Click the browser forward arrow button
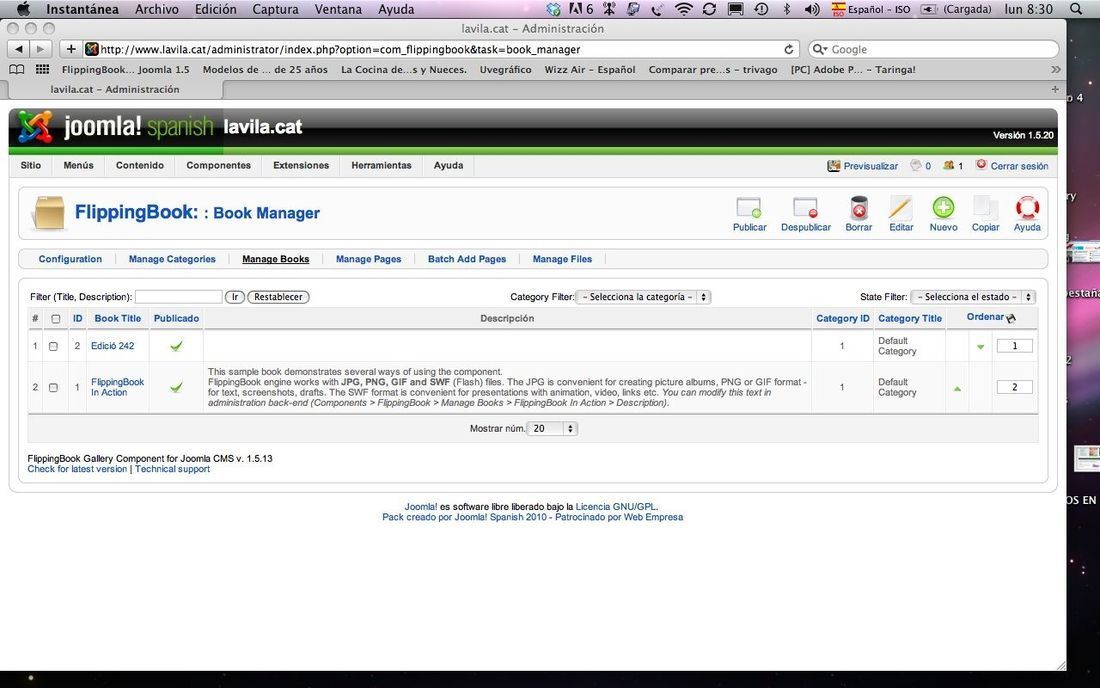This screenshot has height=688, width=1100. click(x=40, y=49)
